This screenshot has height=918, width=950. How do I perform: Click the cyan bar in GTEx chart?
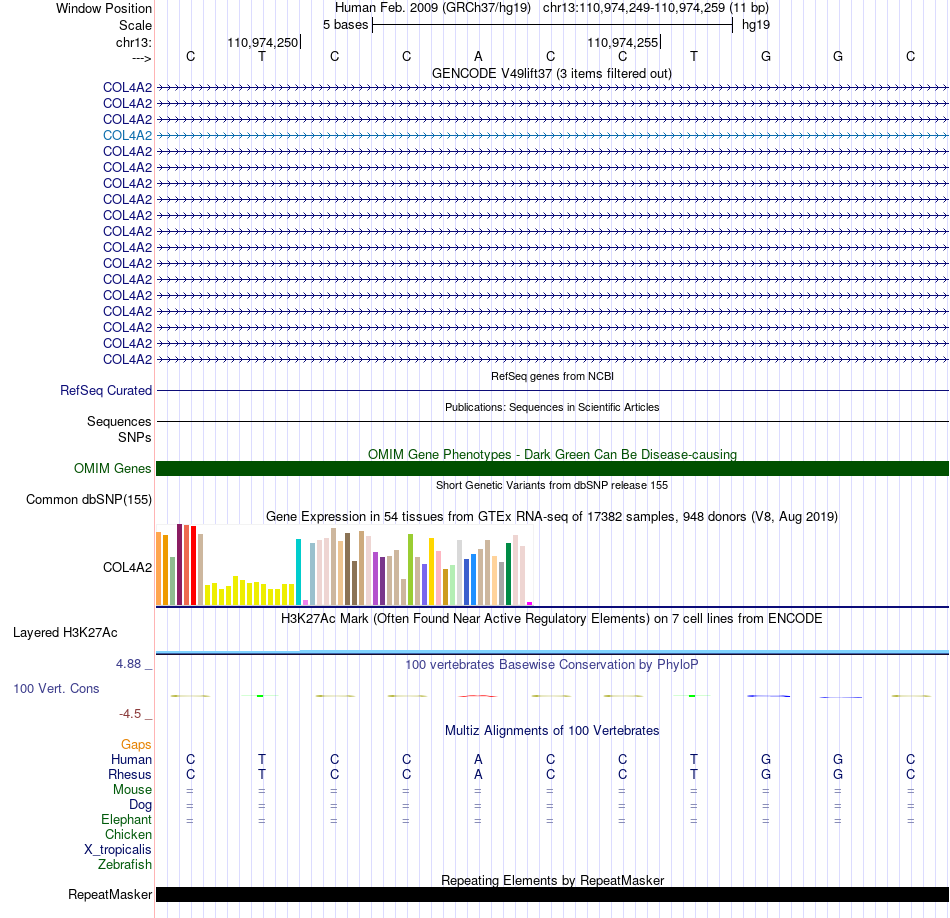click(x=298, y=571)
